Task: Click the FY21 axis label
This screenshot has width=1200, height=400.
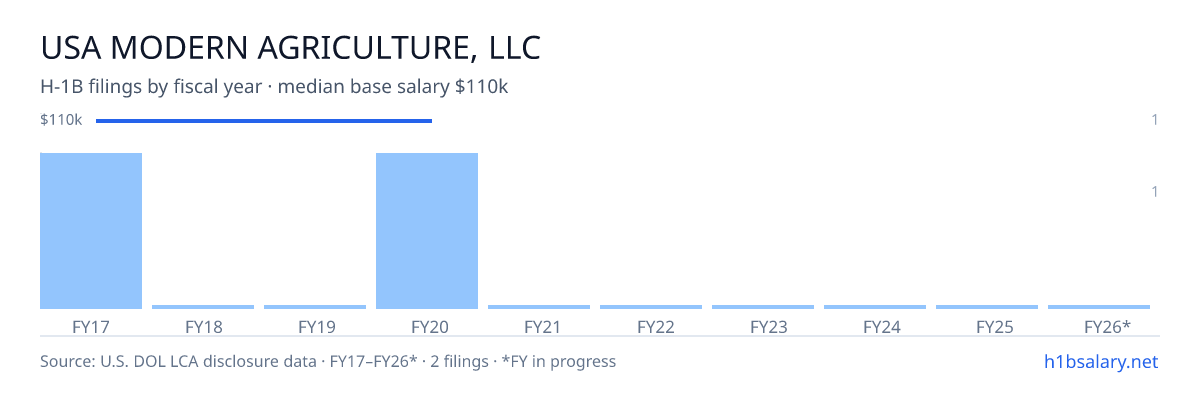Action: 539,327
